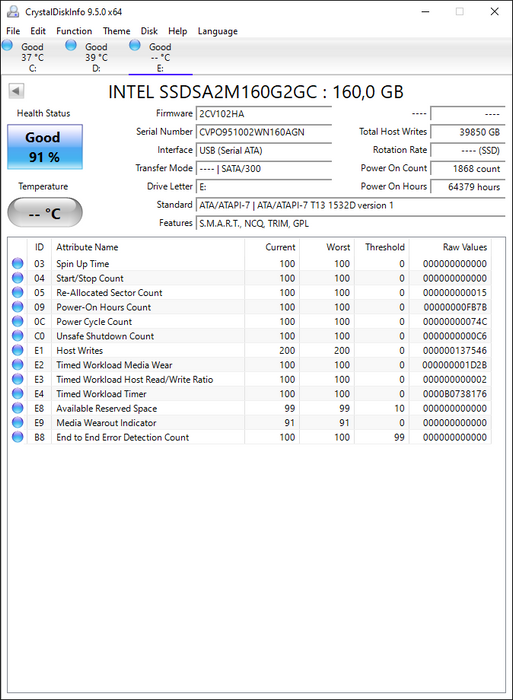
Task: Click the Serial Number field
Action: pyautogui.click(x=263, y=132)
